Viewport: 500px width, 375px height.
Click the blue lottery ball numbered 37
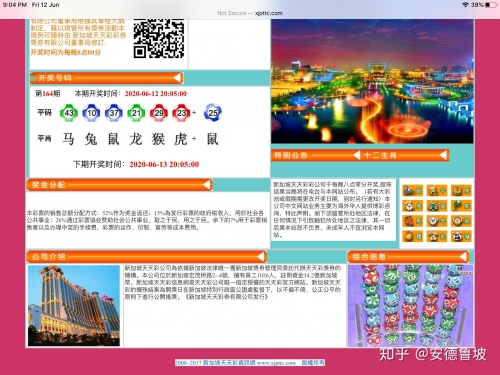(x=114, y=113)
